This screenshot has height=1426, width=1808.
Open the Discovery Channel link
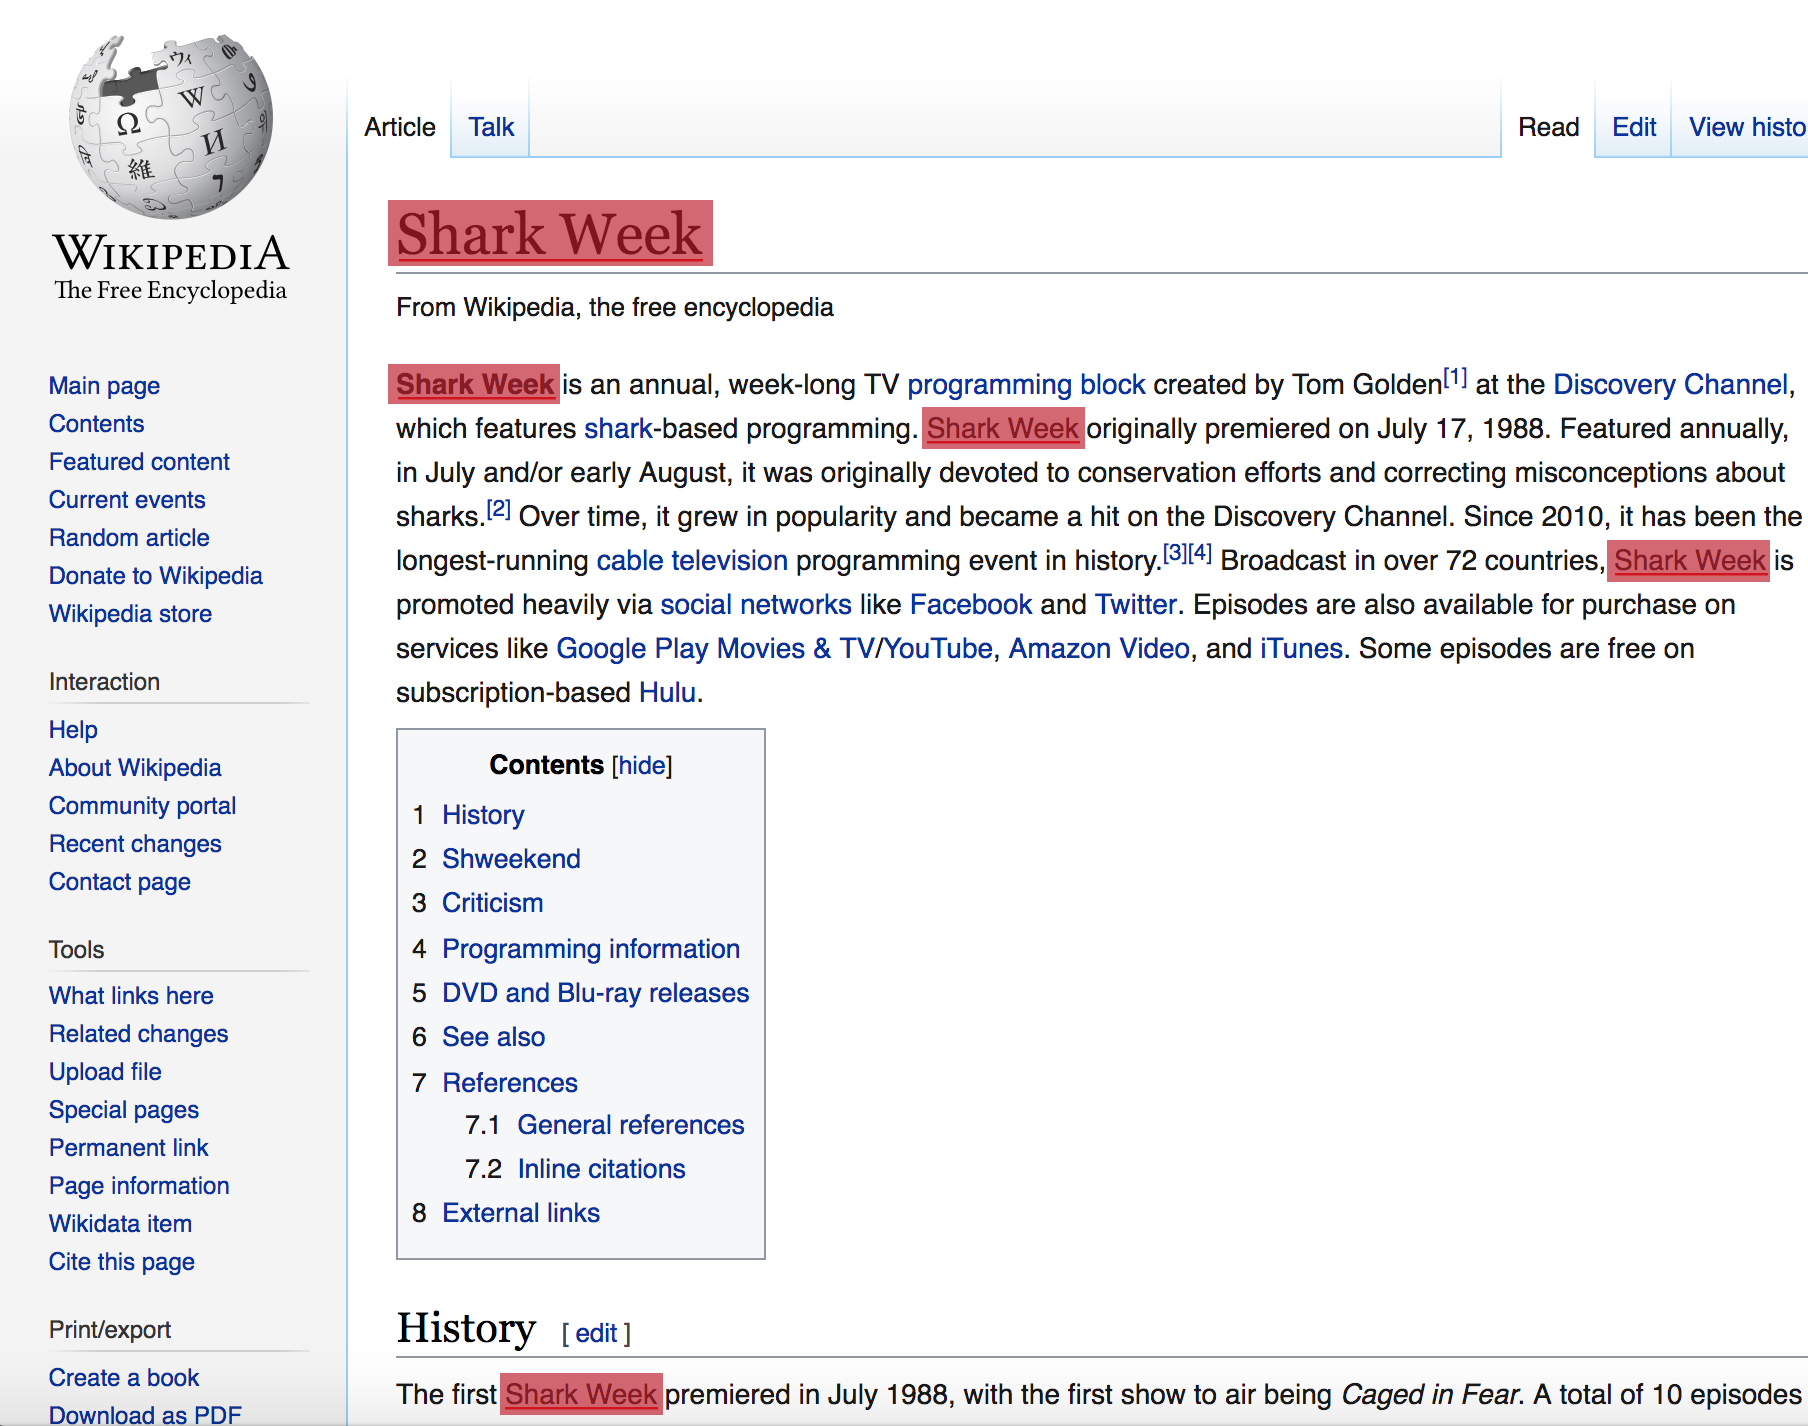(1671, 385)
